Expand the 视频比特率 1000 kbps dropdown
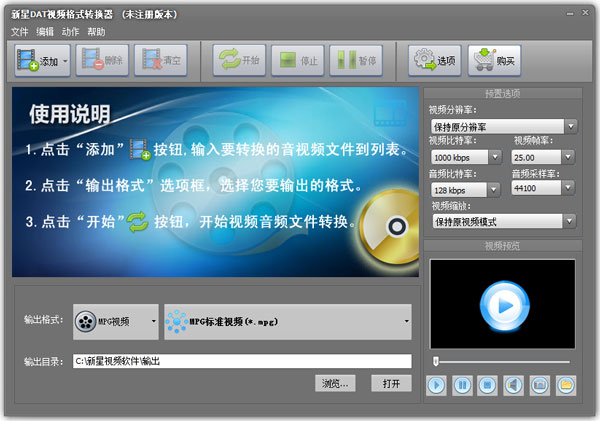Screen dimensions: 600x421 point(495,157)
